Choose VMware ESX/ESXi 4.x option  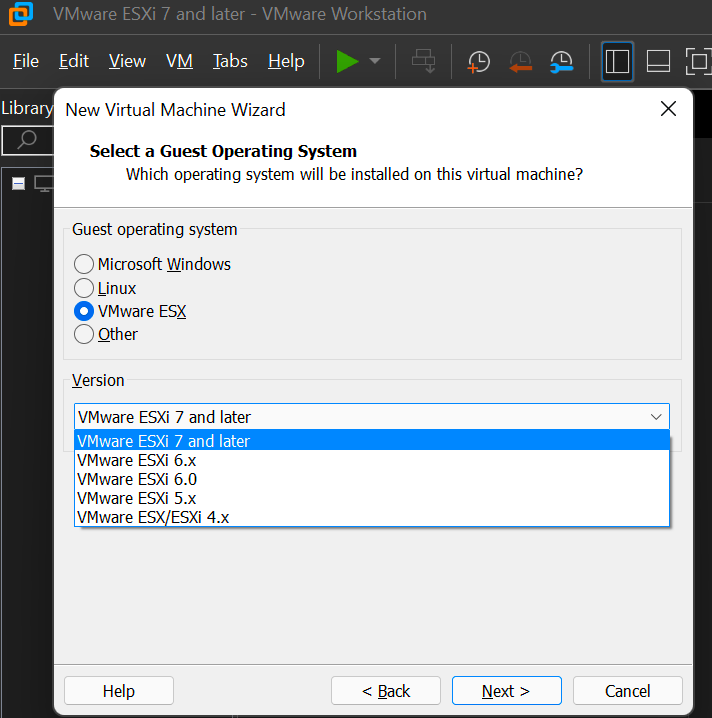point(372,517)
